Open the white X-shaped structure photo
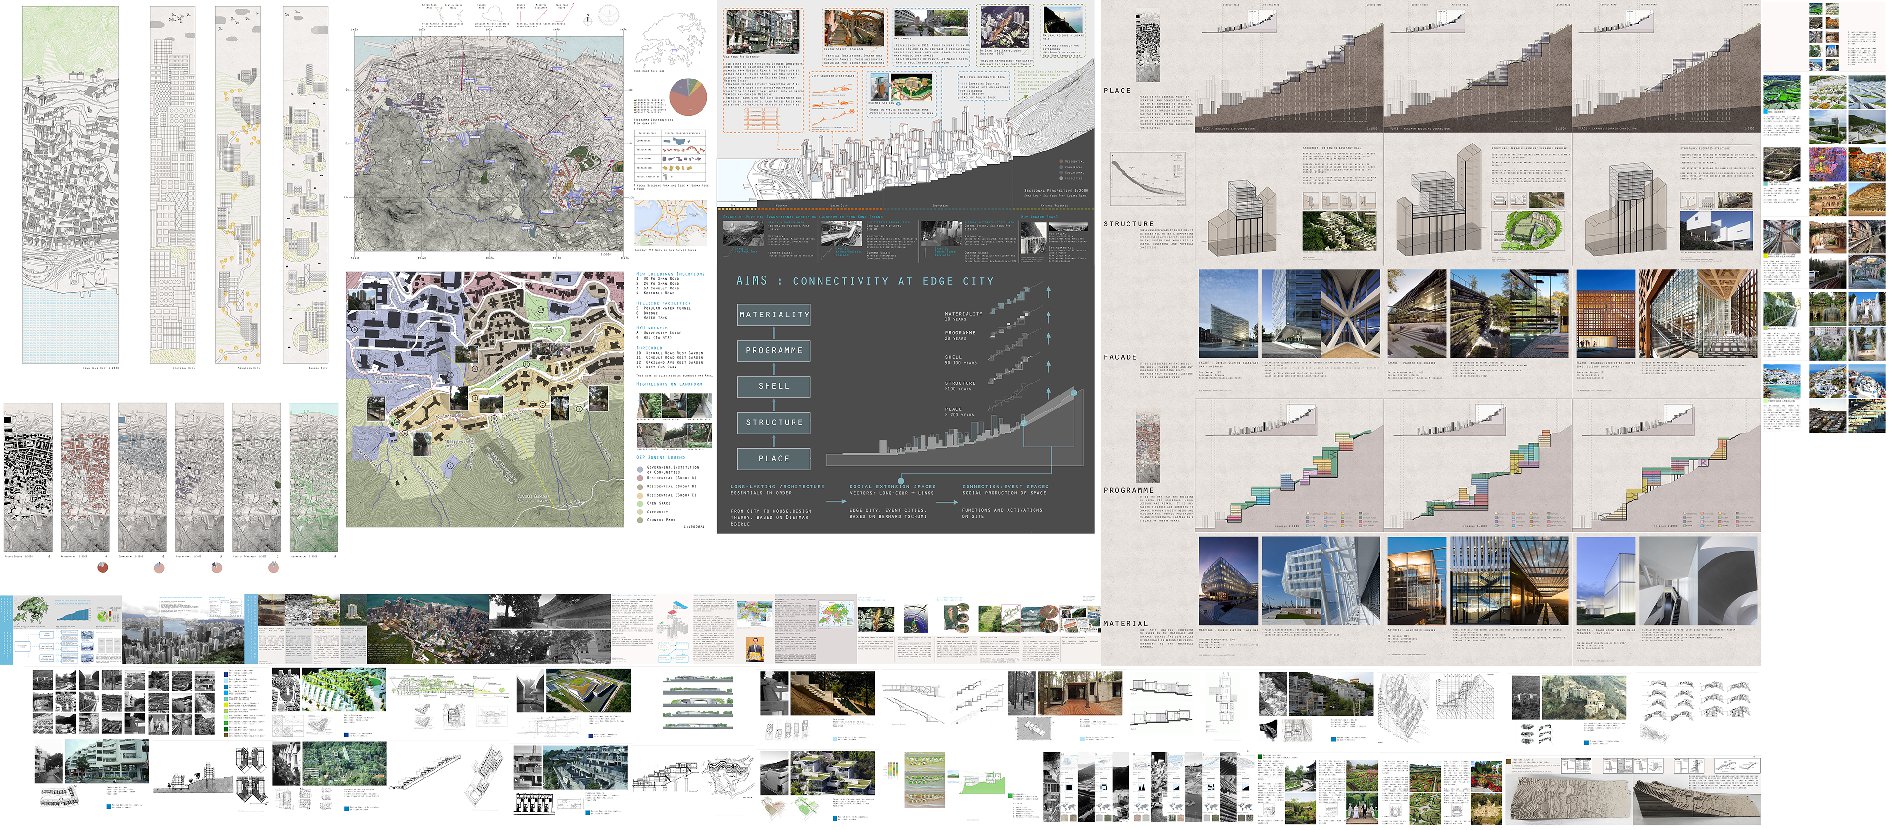1897x830 pixels. (1350, 313)
